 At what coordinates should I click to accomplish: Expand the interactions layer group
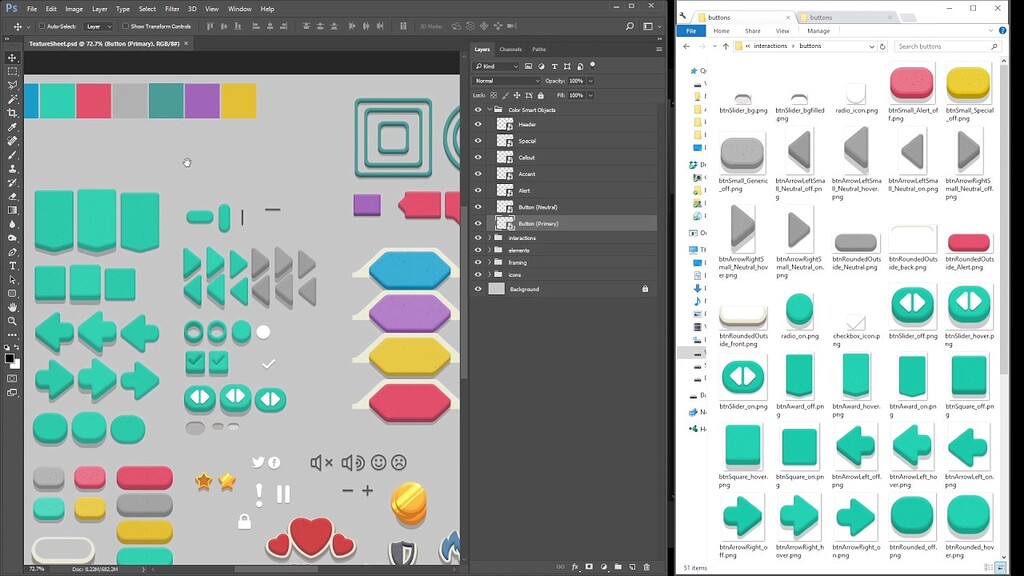pos(489,239)
